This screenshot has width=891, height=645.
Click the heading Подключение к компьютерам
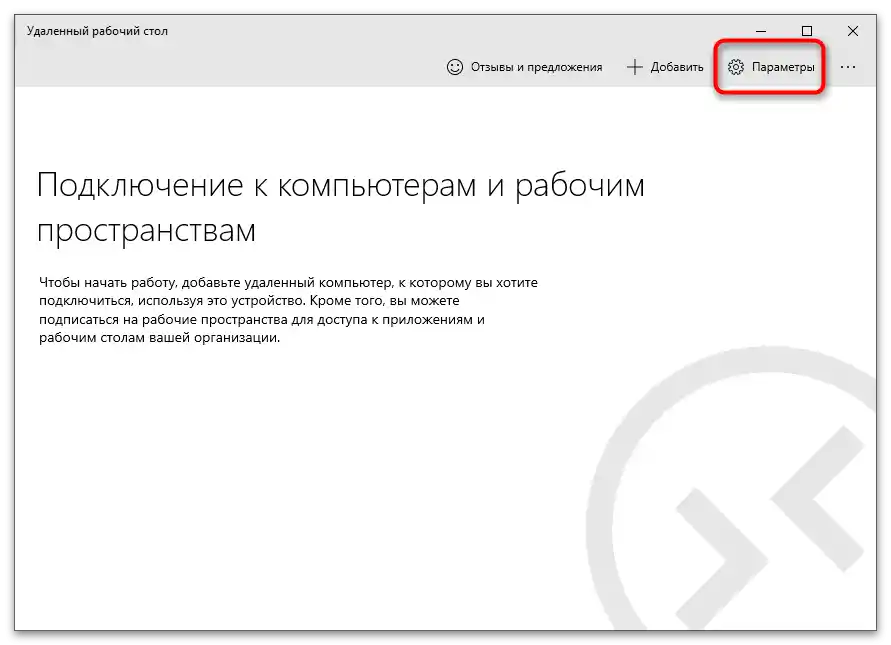(x=341, y=208)
